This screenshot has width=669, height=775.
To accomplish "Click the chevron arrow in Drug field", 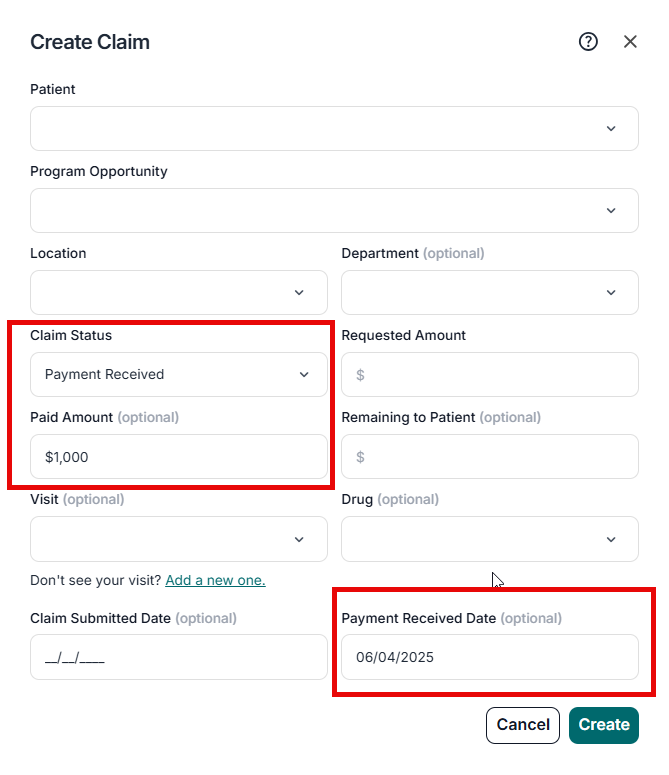I will coord(611,539).
